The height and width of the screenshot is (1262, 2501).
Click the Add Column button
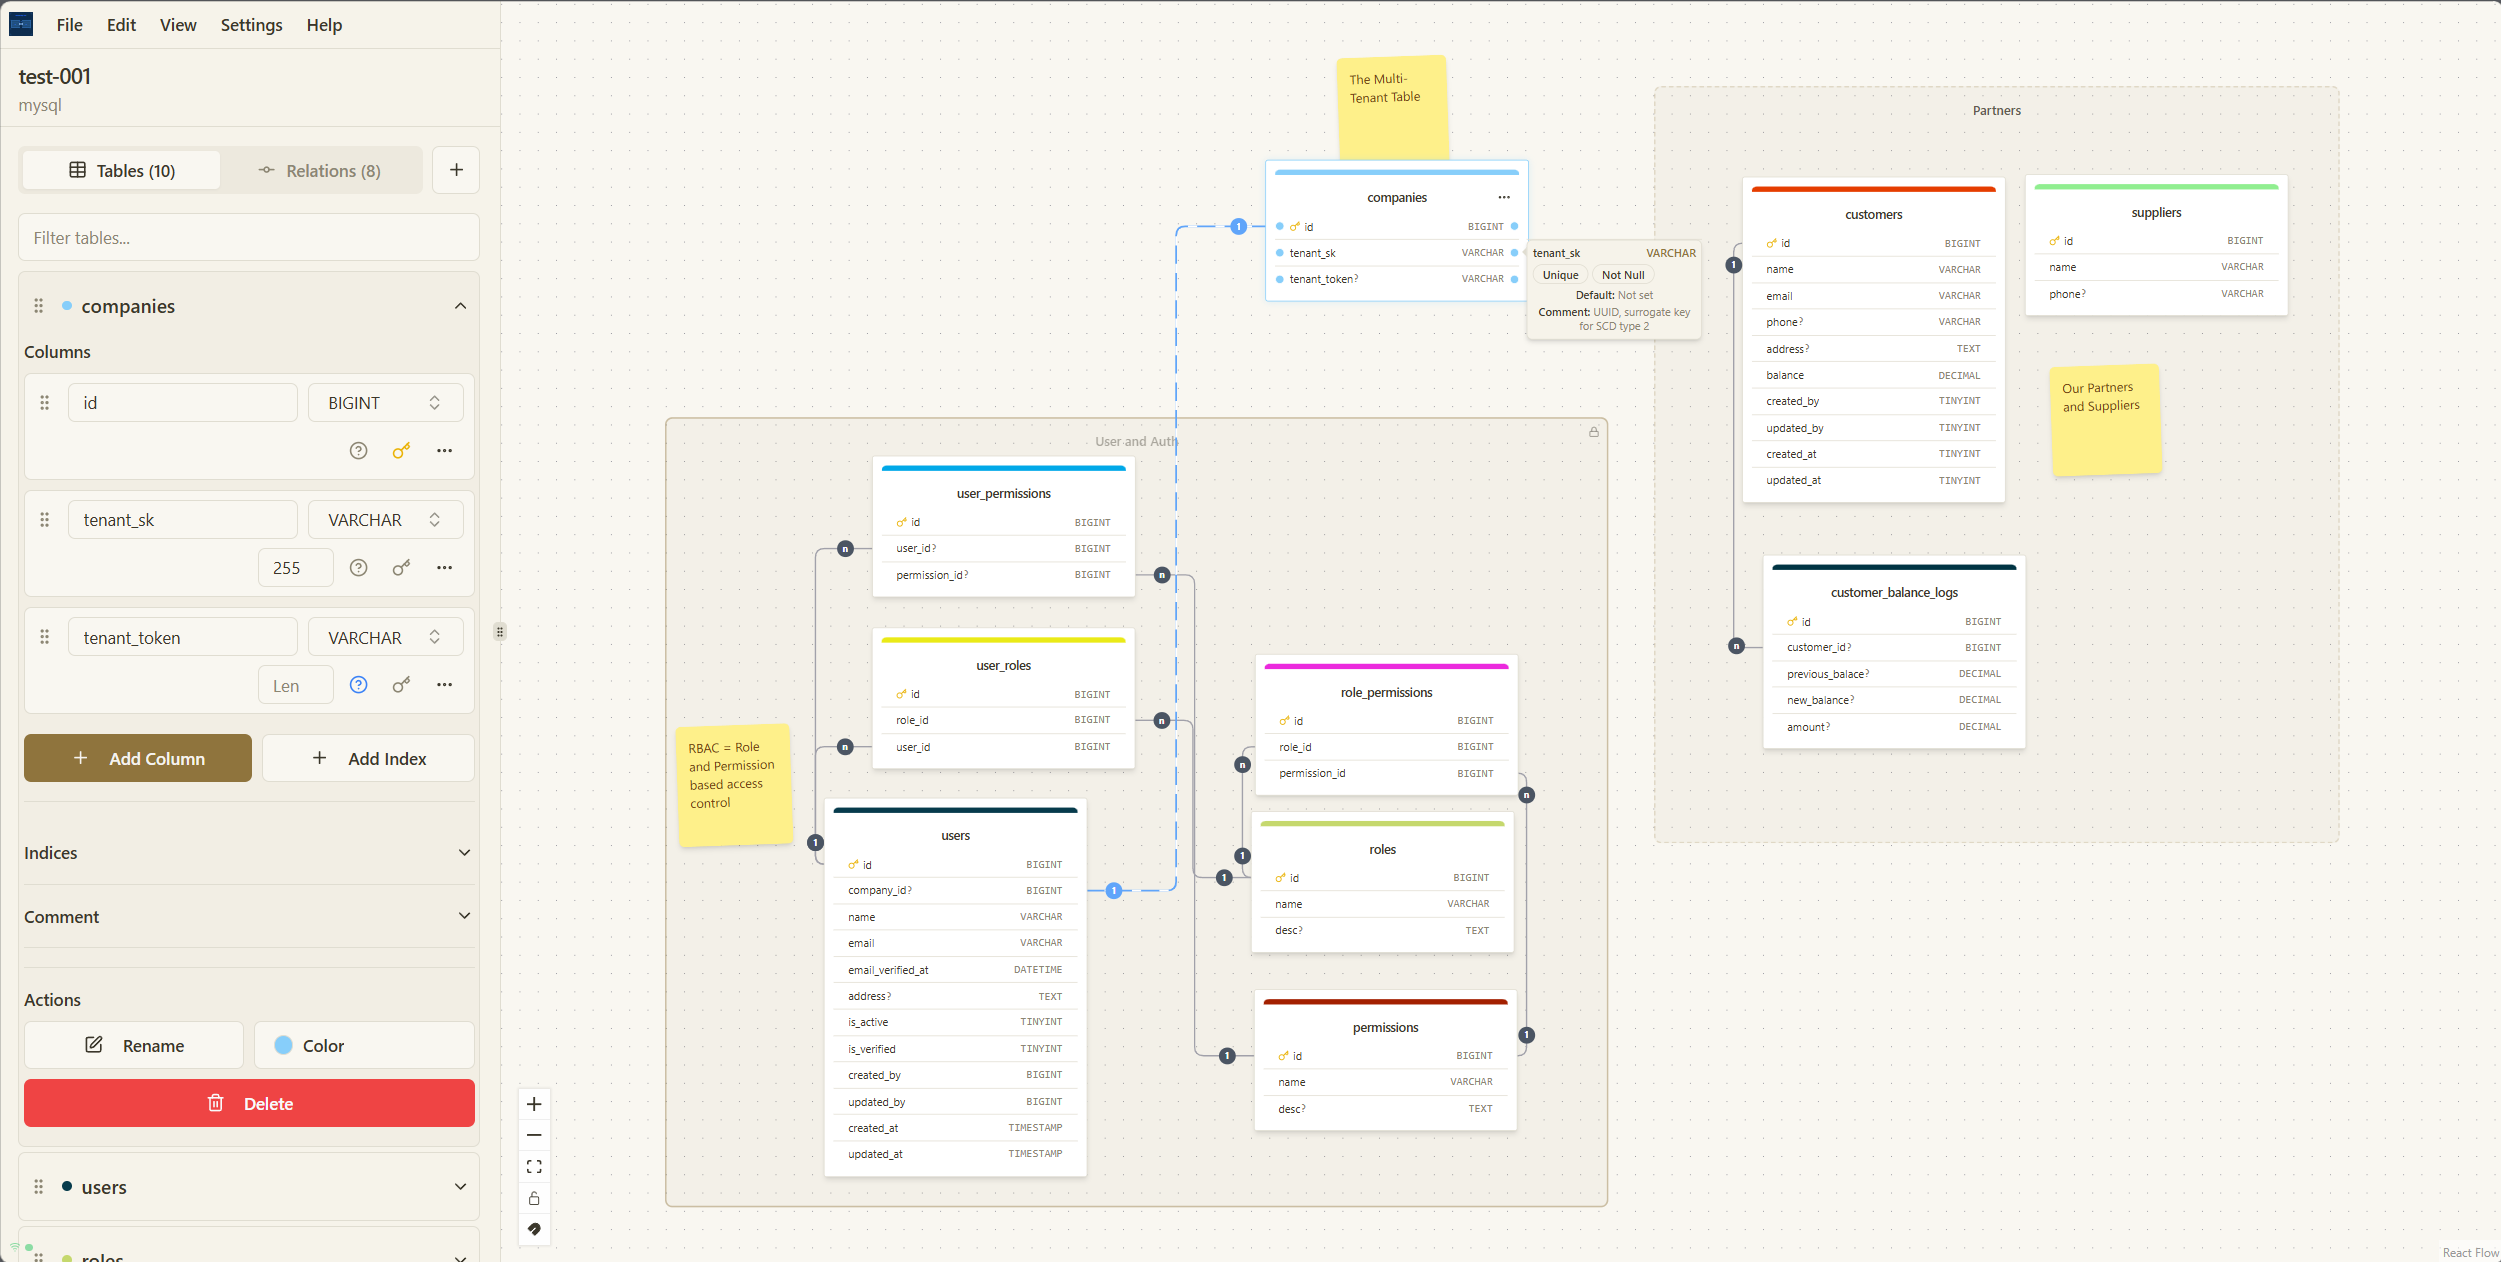click(x=138, y=759)
